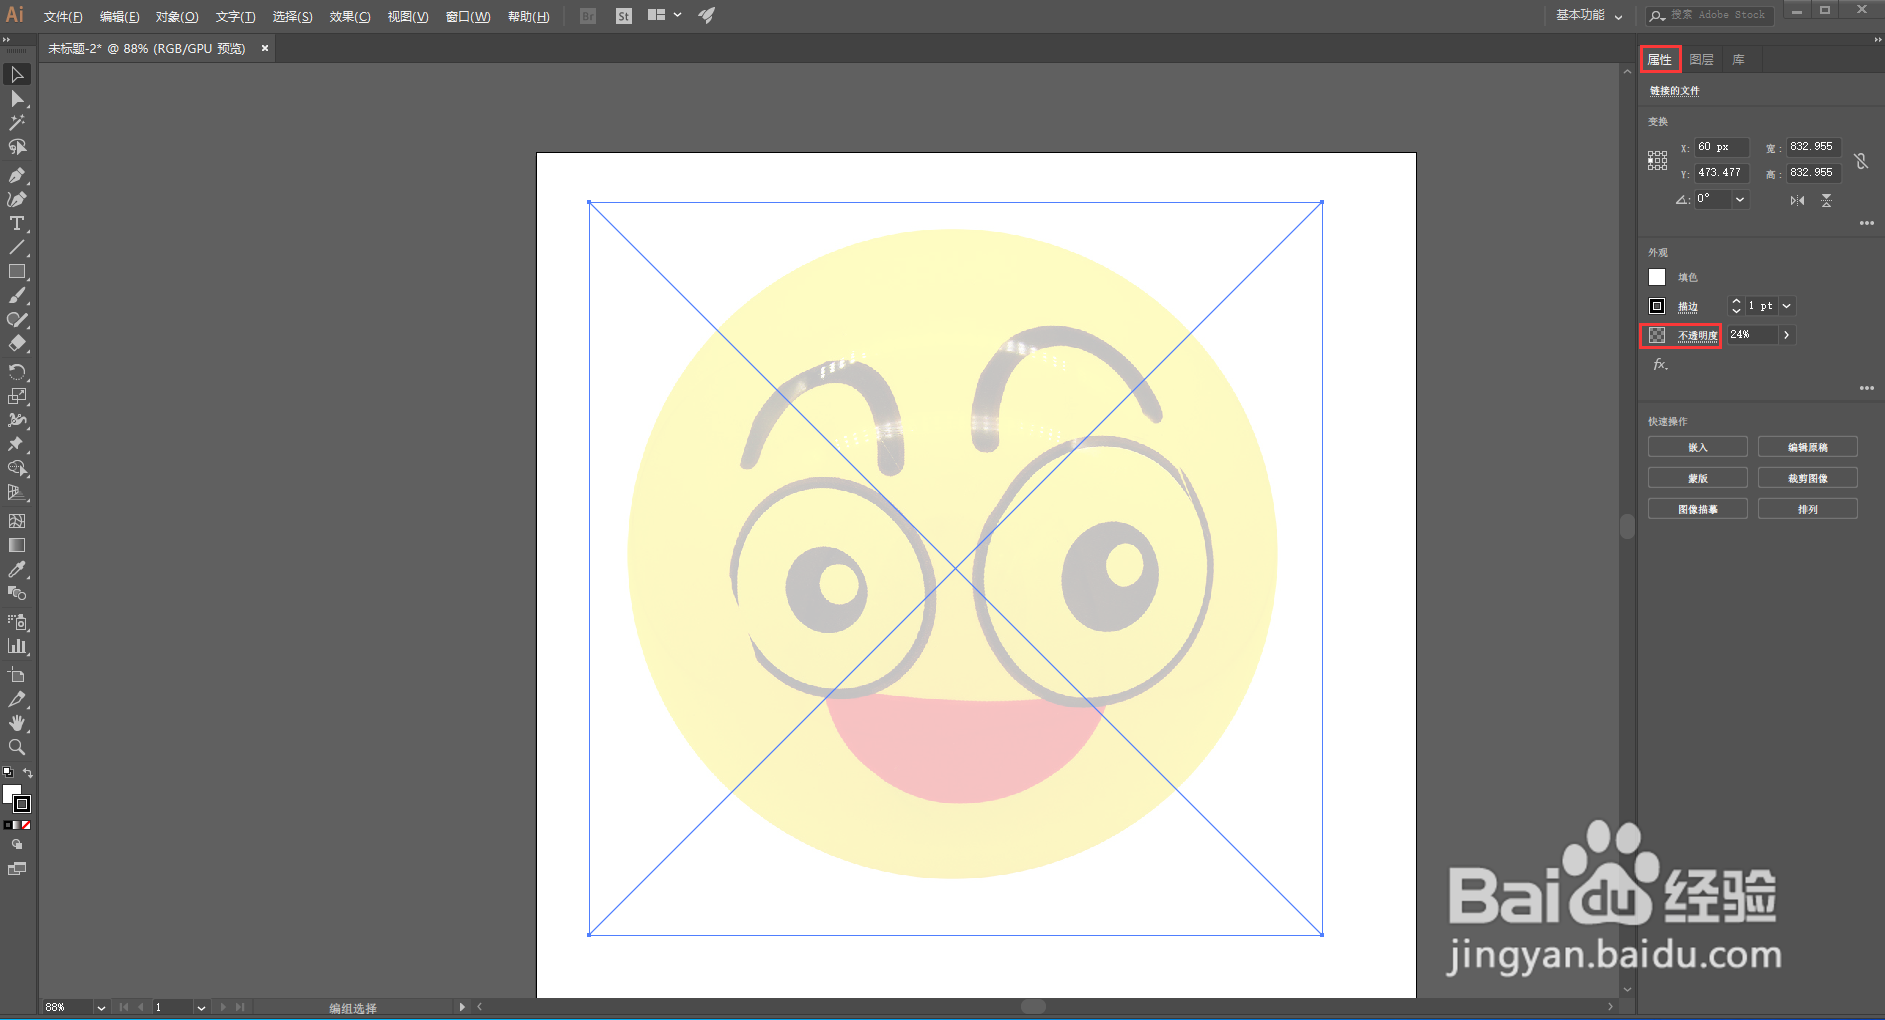Select the Shape Builder tool
The image size is (1885, 1020).
point(17,468)
